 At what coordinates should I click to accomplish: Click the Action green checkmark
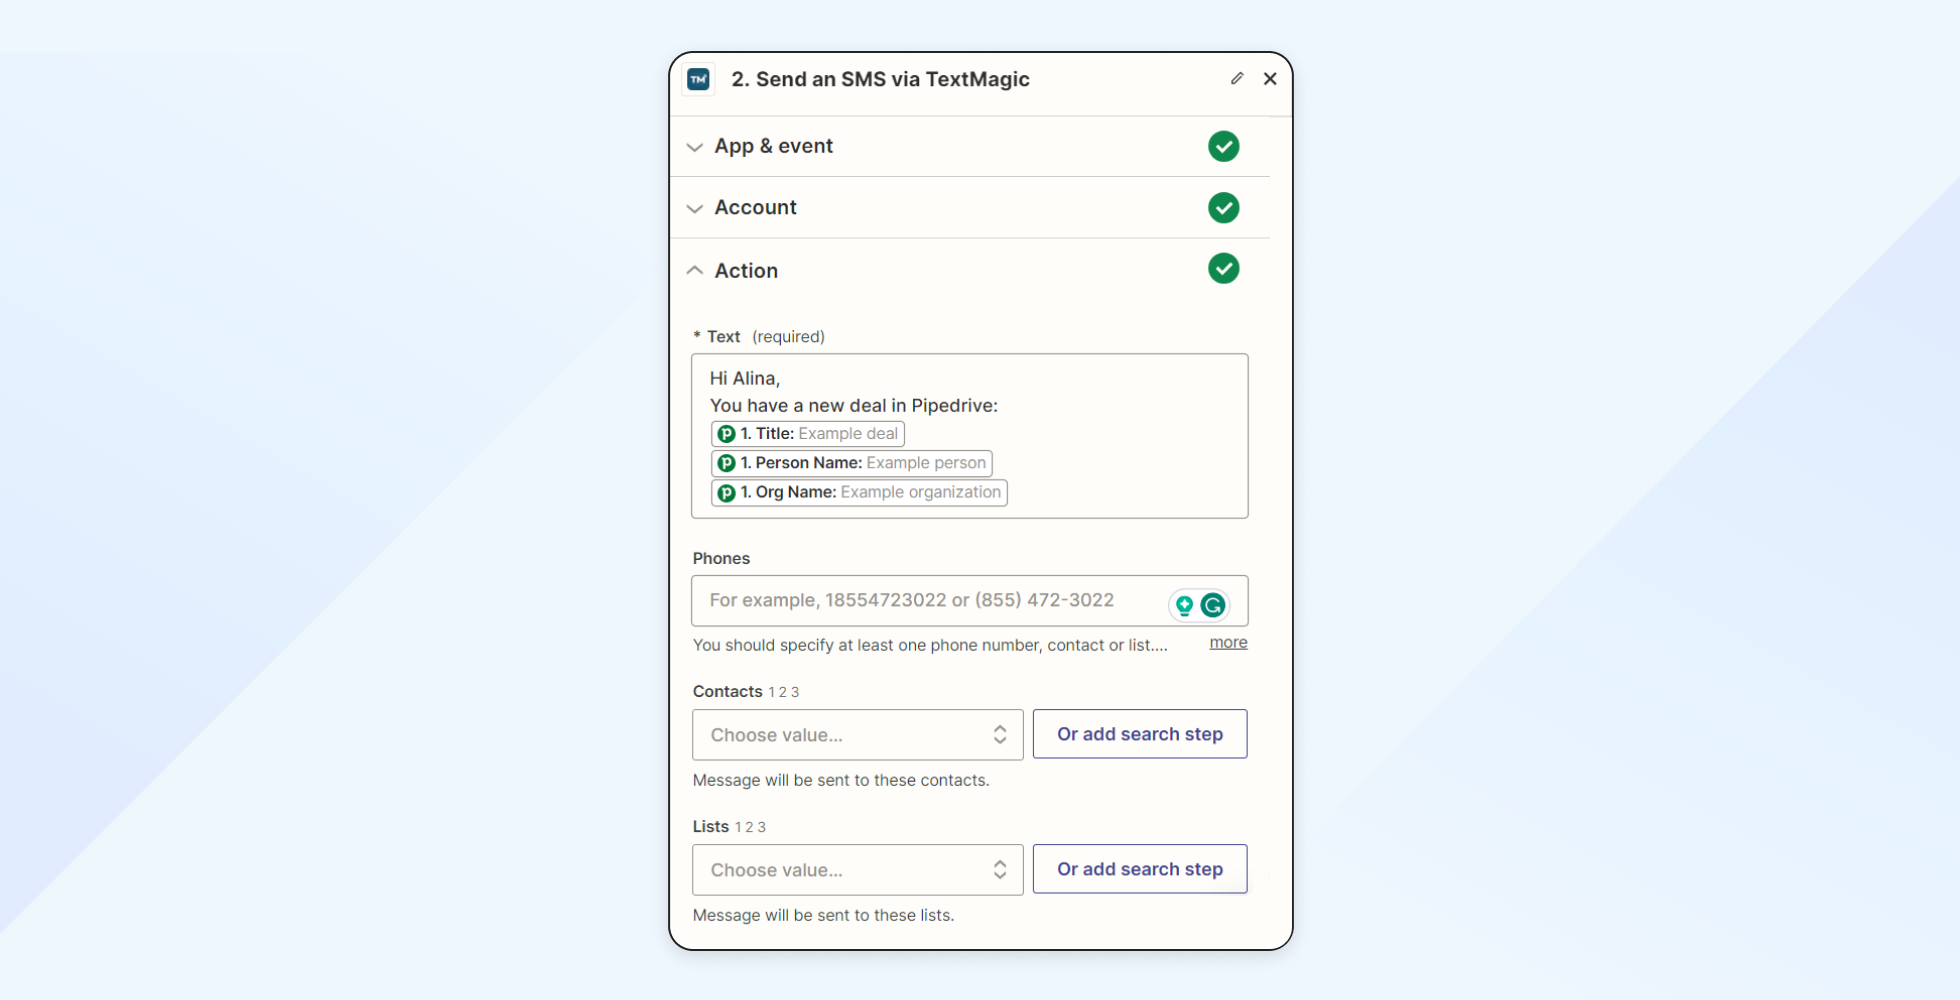pyautogui.click(x=1223, y=268)
